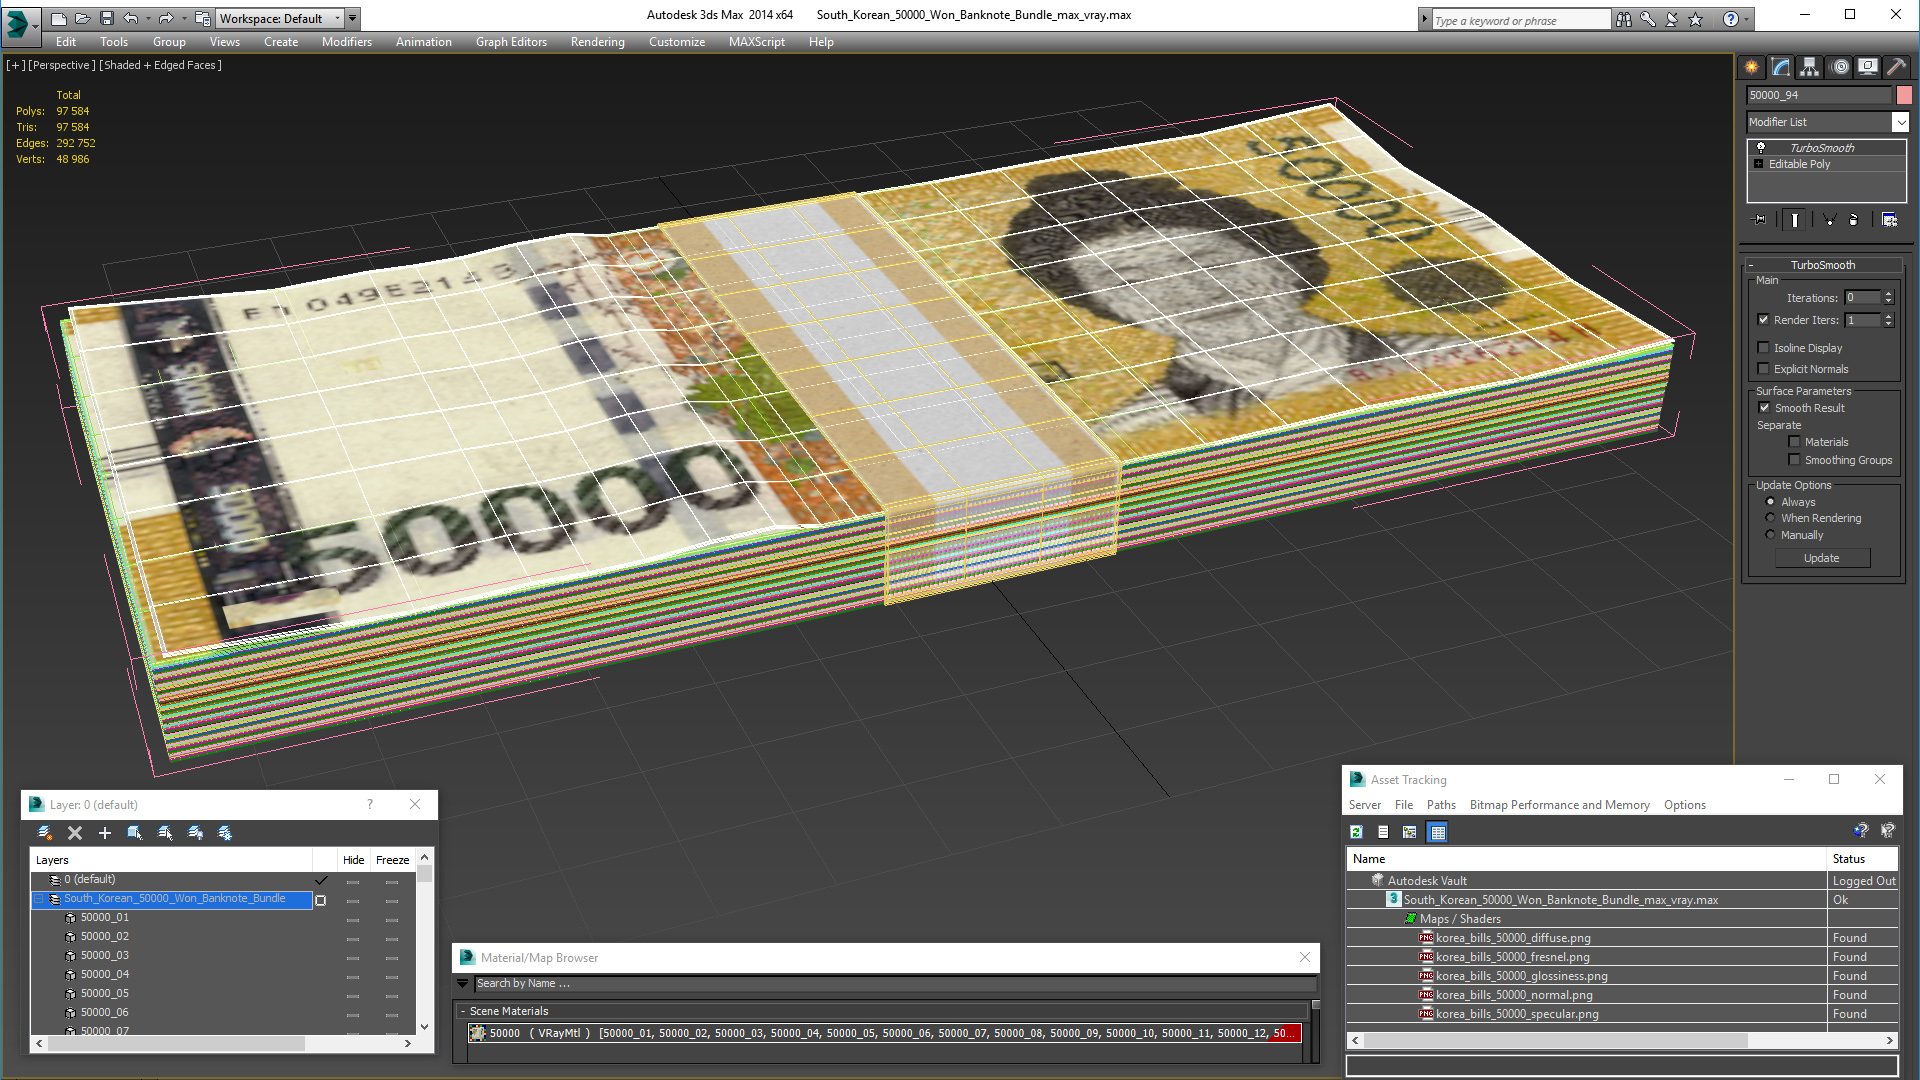Click the TurboSmooth Update button
The width and height of the screenshot is (1920, 1080).
pos(1822,558)
